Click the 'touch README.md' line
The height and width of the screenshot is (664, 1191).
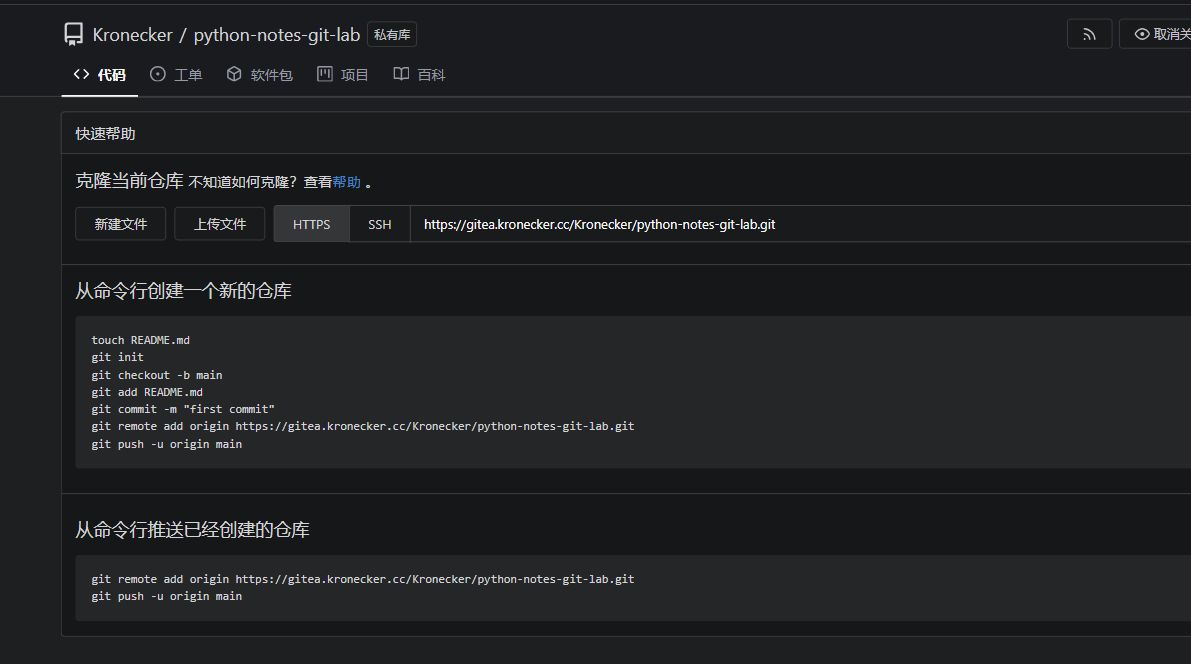coord(141,340)
